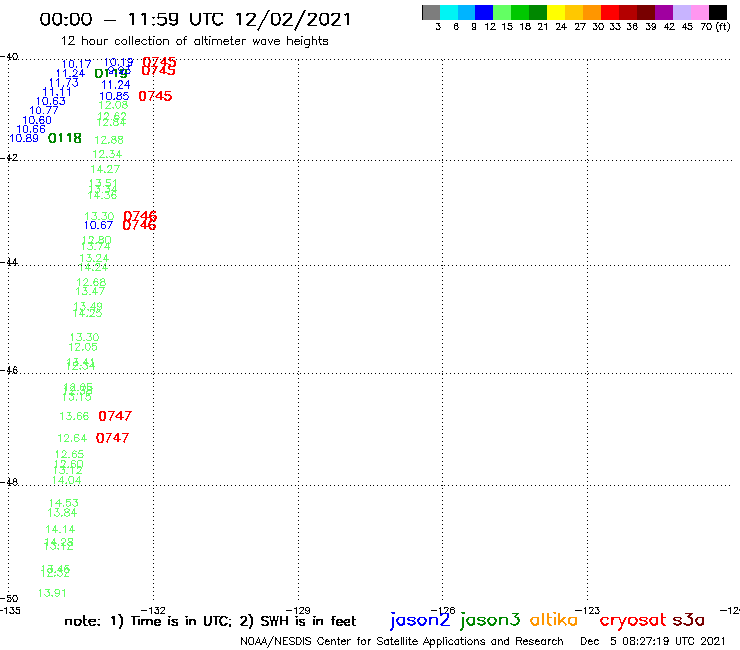Select the orange legend swatch
Viewport: 740px width, 650px height.
click(x=592, y=12)
